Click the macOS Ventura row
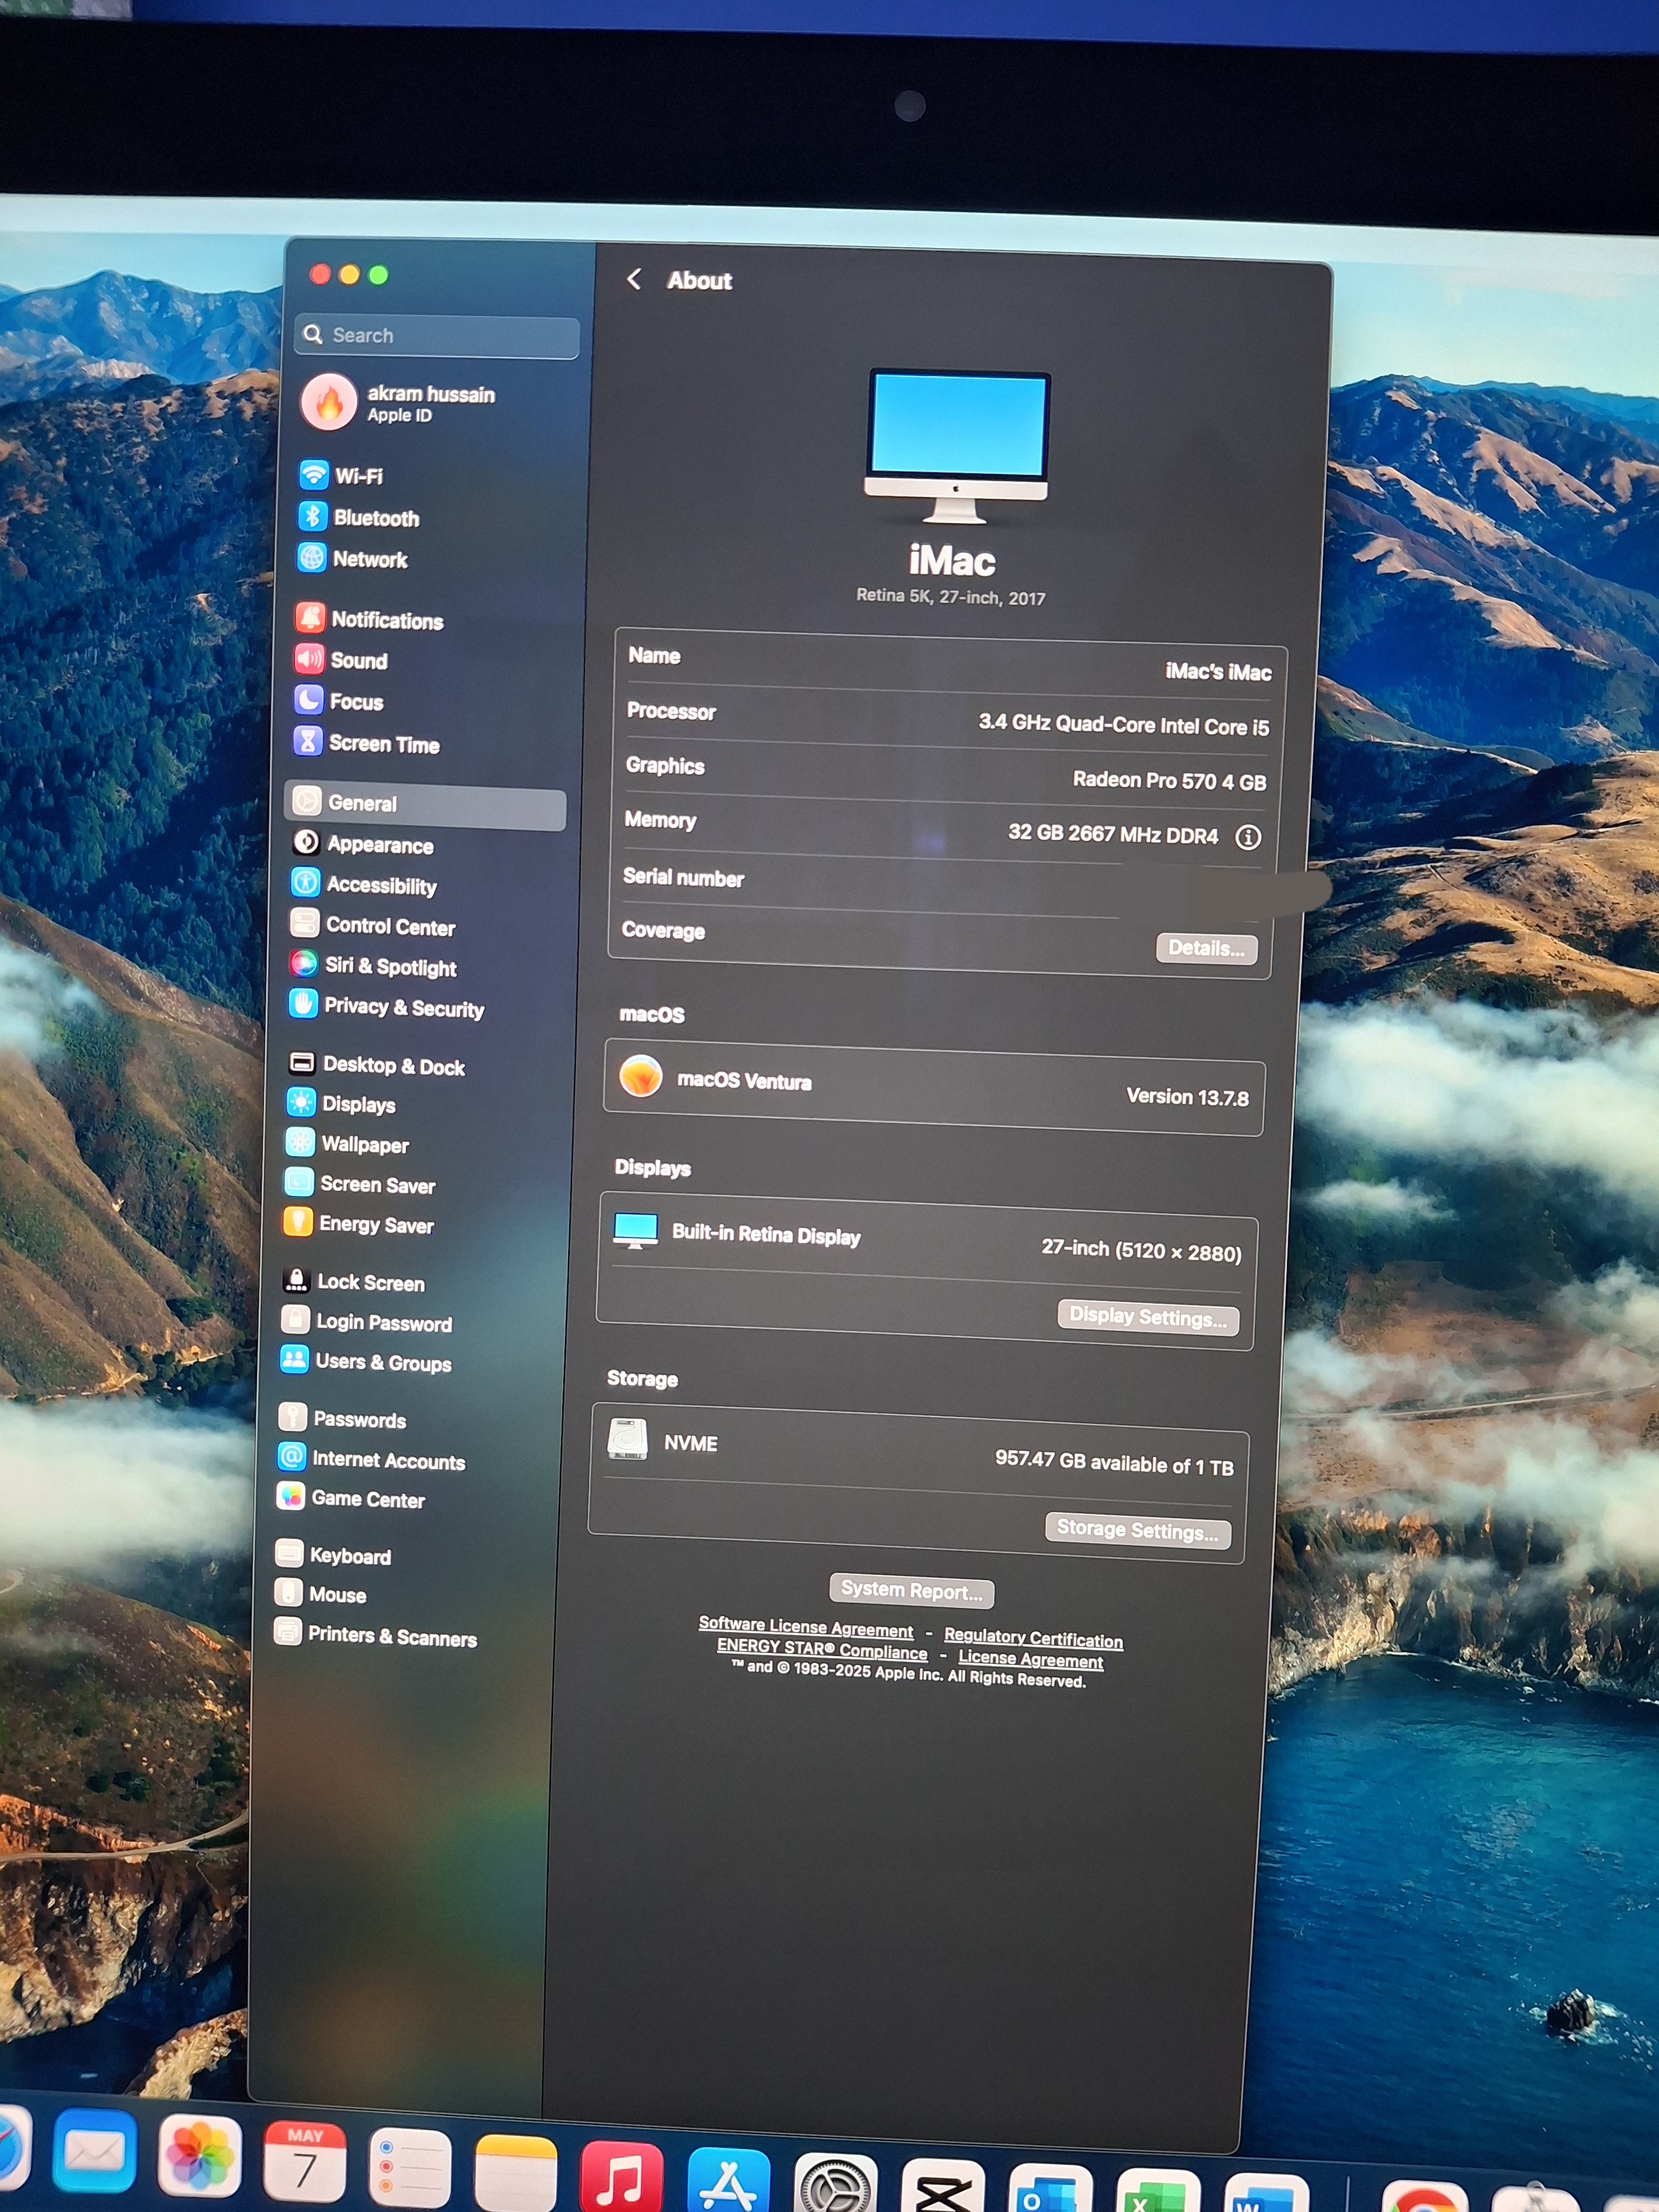 tap(934, 1089)
